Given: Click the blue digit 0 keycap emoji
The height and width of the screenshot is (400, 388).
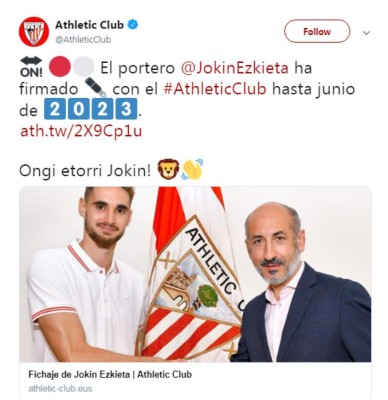Looking at the screenshot, I should point(79,109).
